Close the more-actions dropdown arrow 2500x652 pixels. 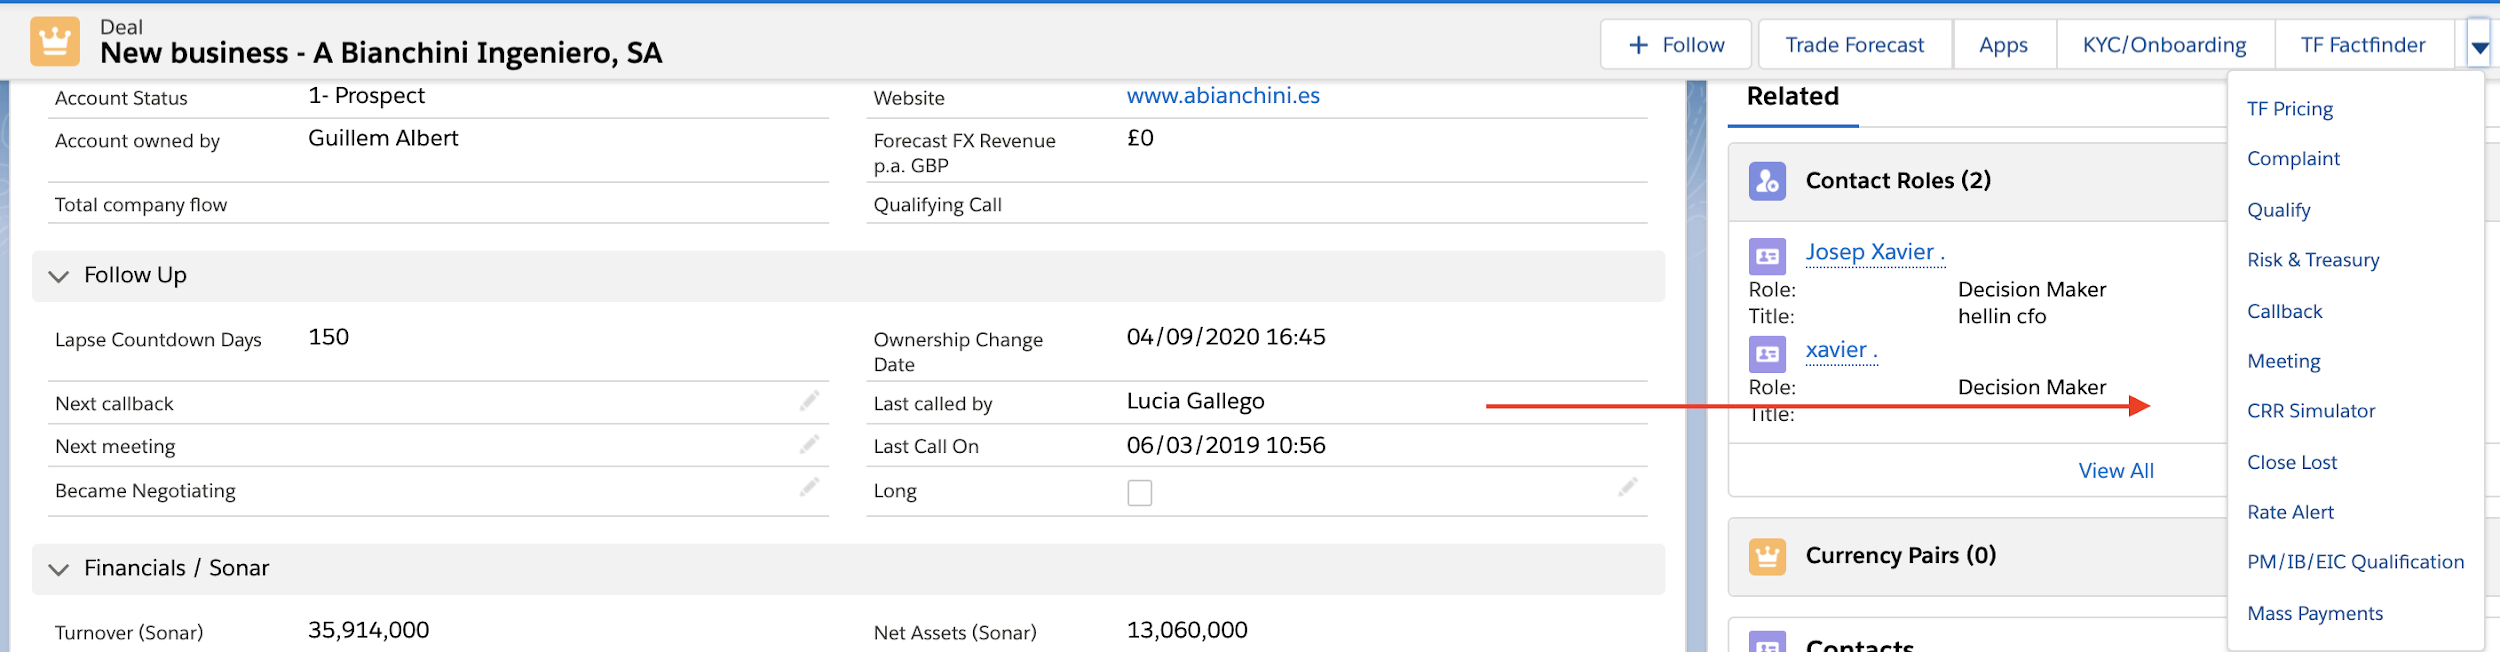[x=2479, y=46]
